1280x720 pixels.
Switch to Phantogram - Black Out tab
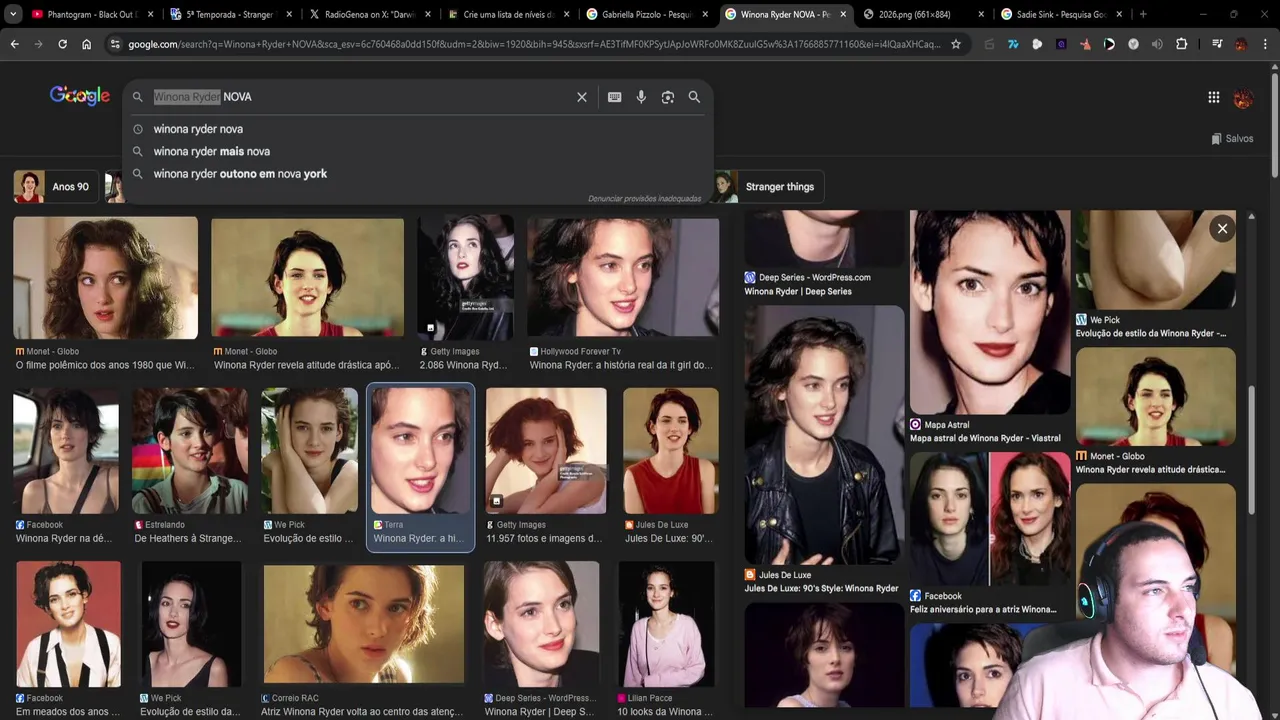pos(92,15)
